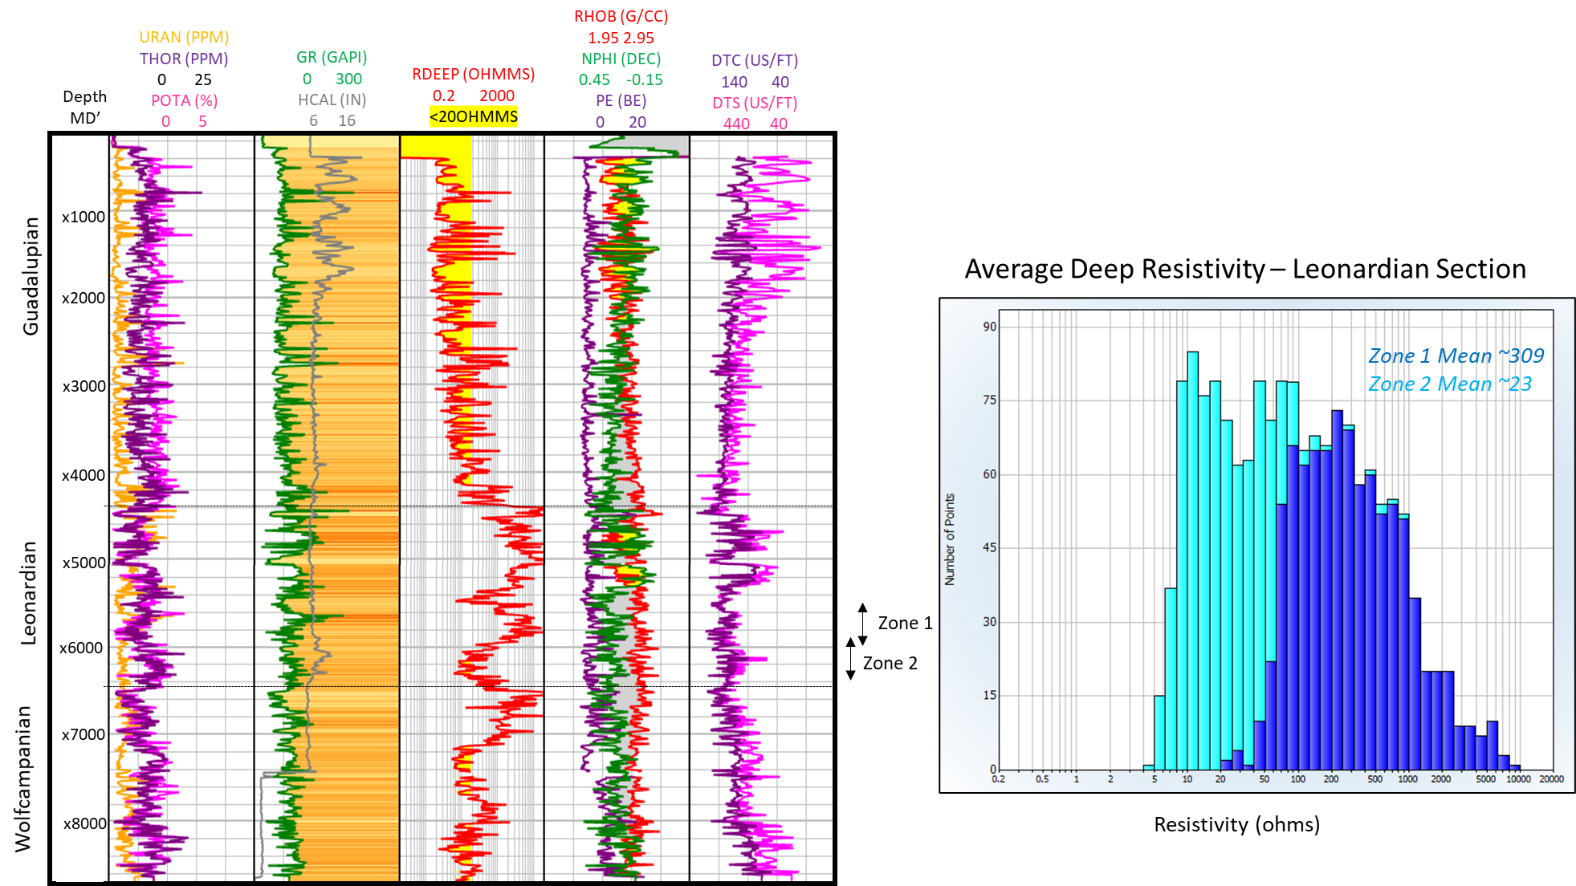This screenshot has height=886, width=1576.
Task: Click the x4000 depth label
Action: point(83,475)
